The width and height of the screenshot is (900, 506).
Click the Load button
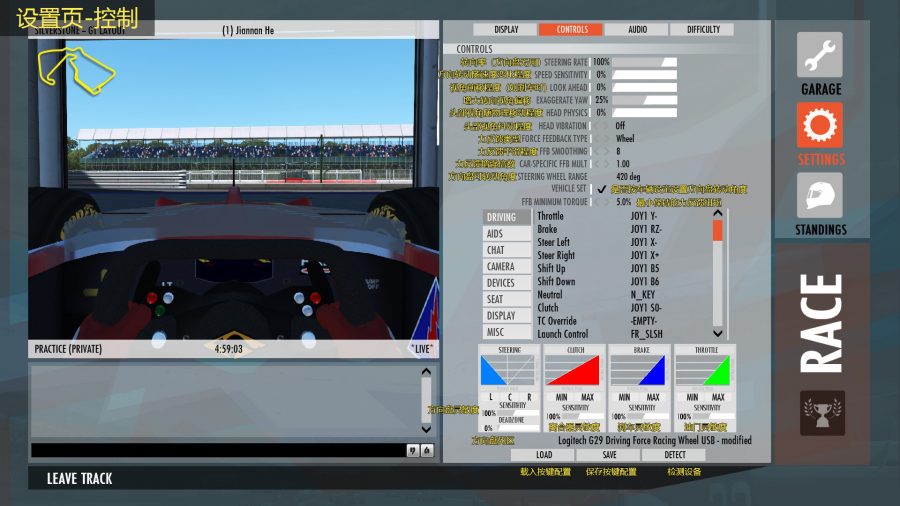click(x=544, y=455)
